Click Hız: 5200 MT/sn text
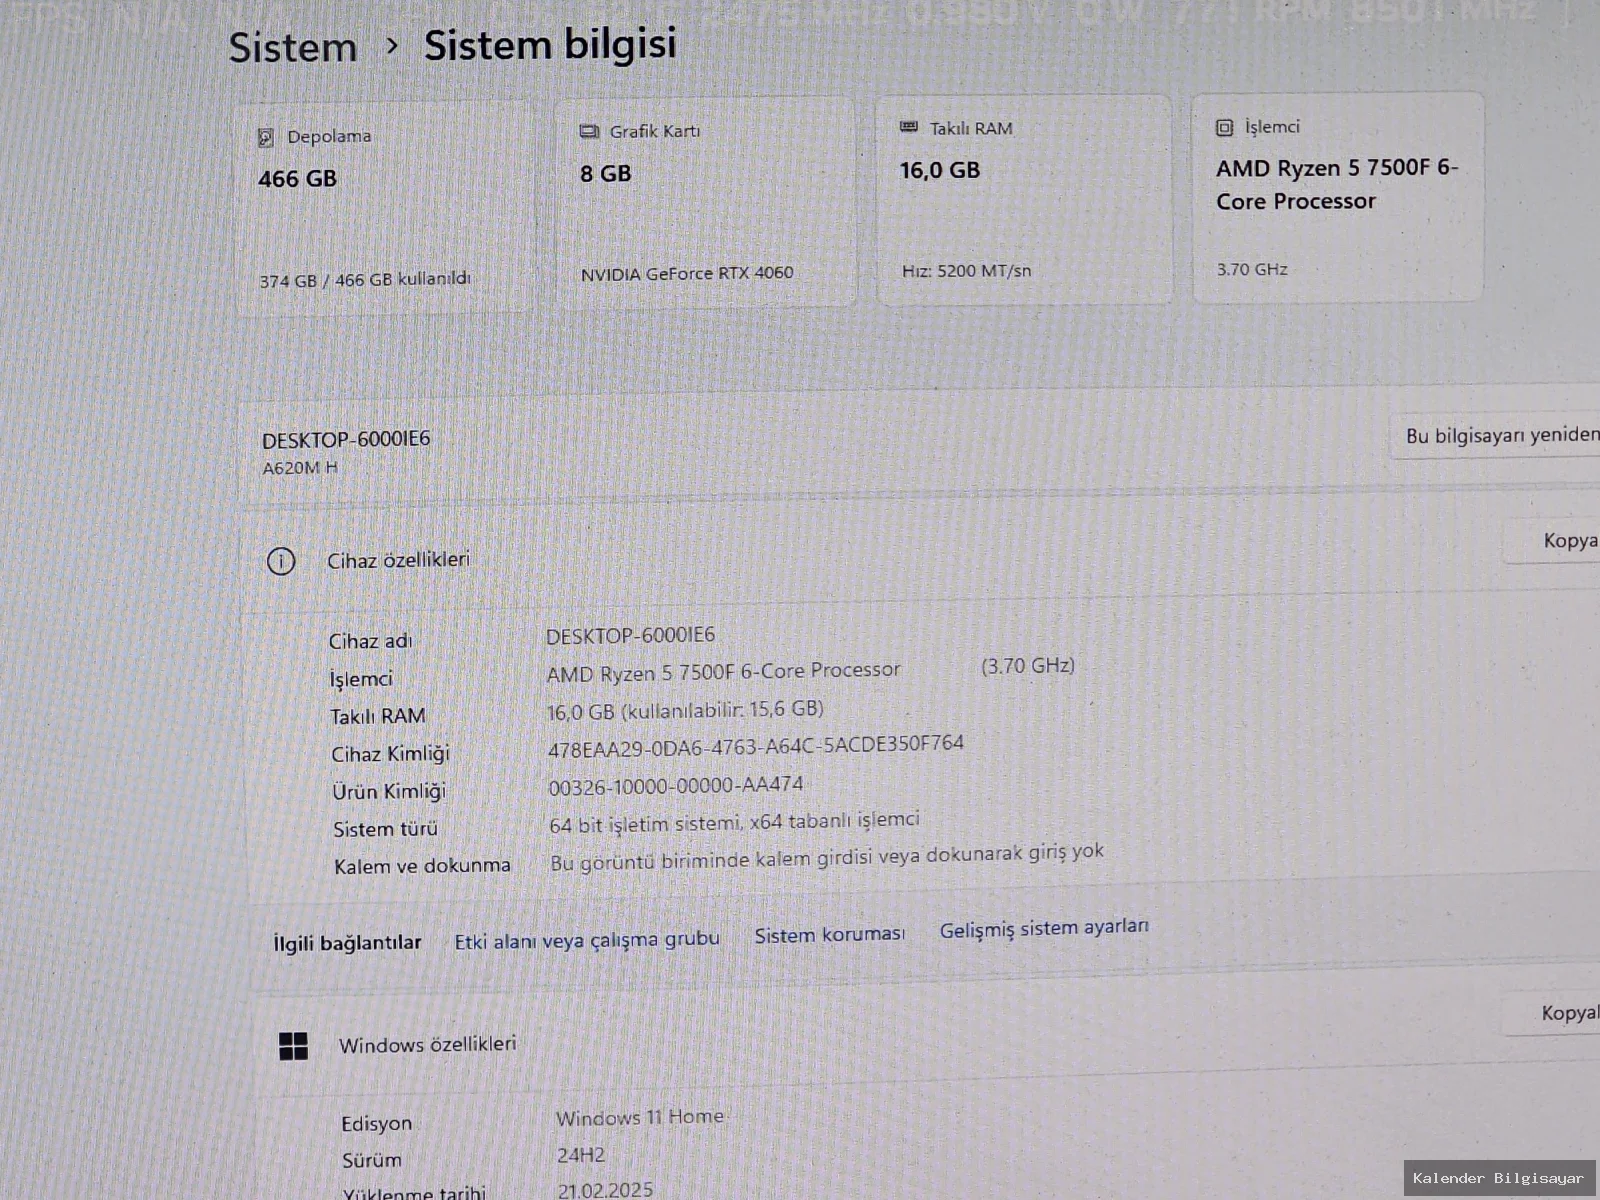 pyautogui.click(x=966, y=271)
